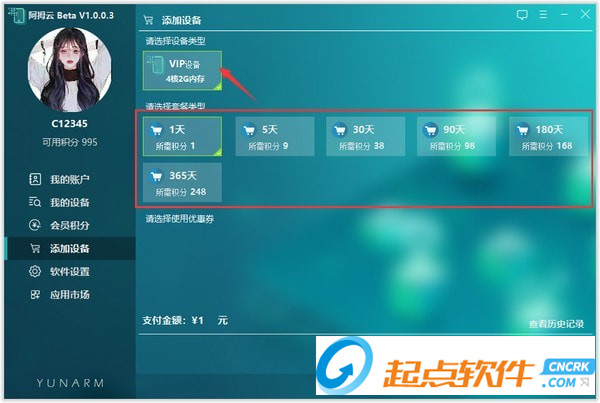
Task: Click the 我的设备 device list icon
Action: pos(35,202)
